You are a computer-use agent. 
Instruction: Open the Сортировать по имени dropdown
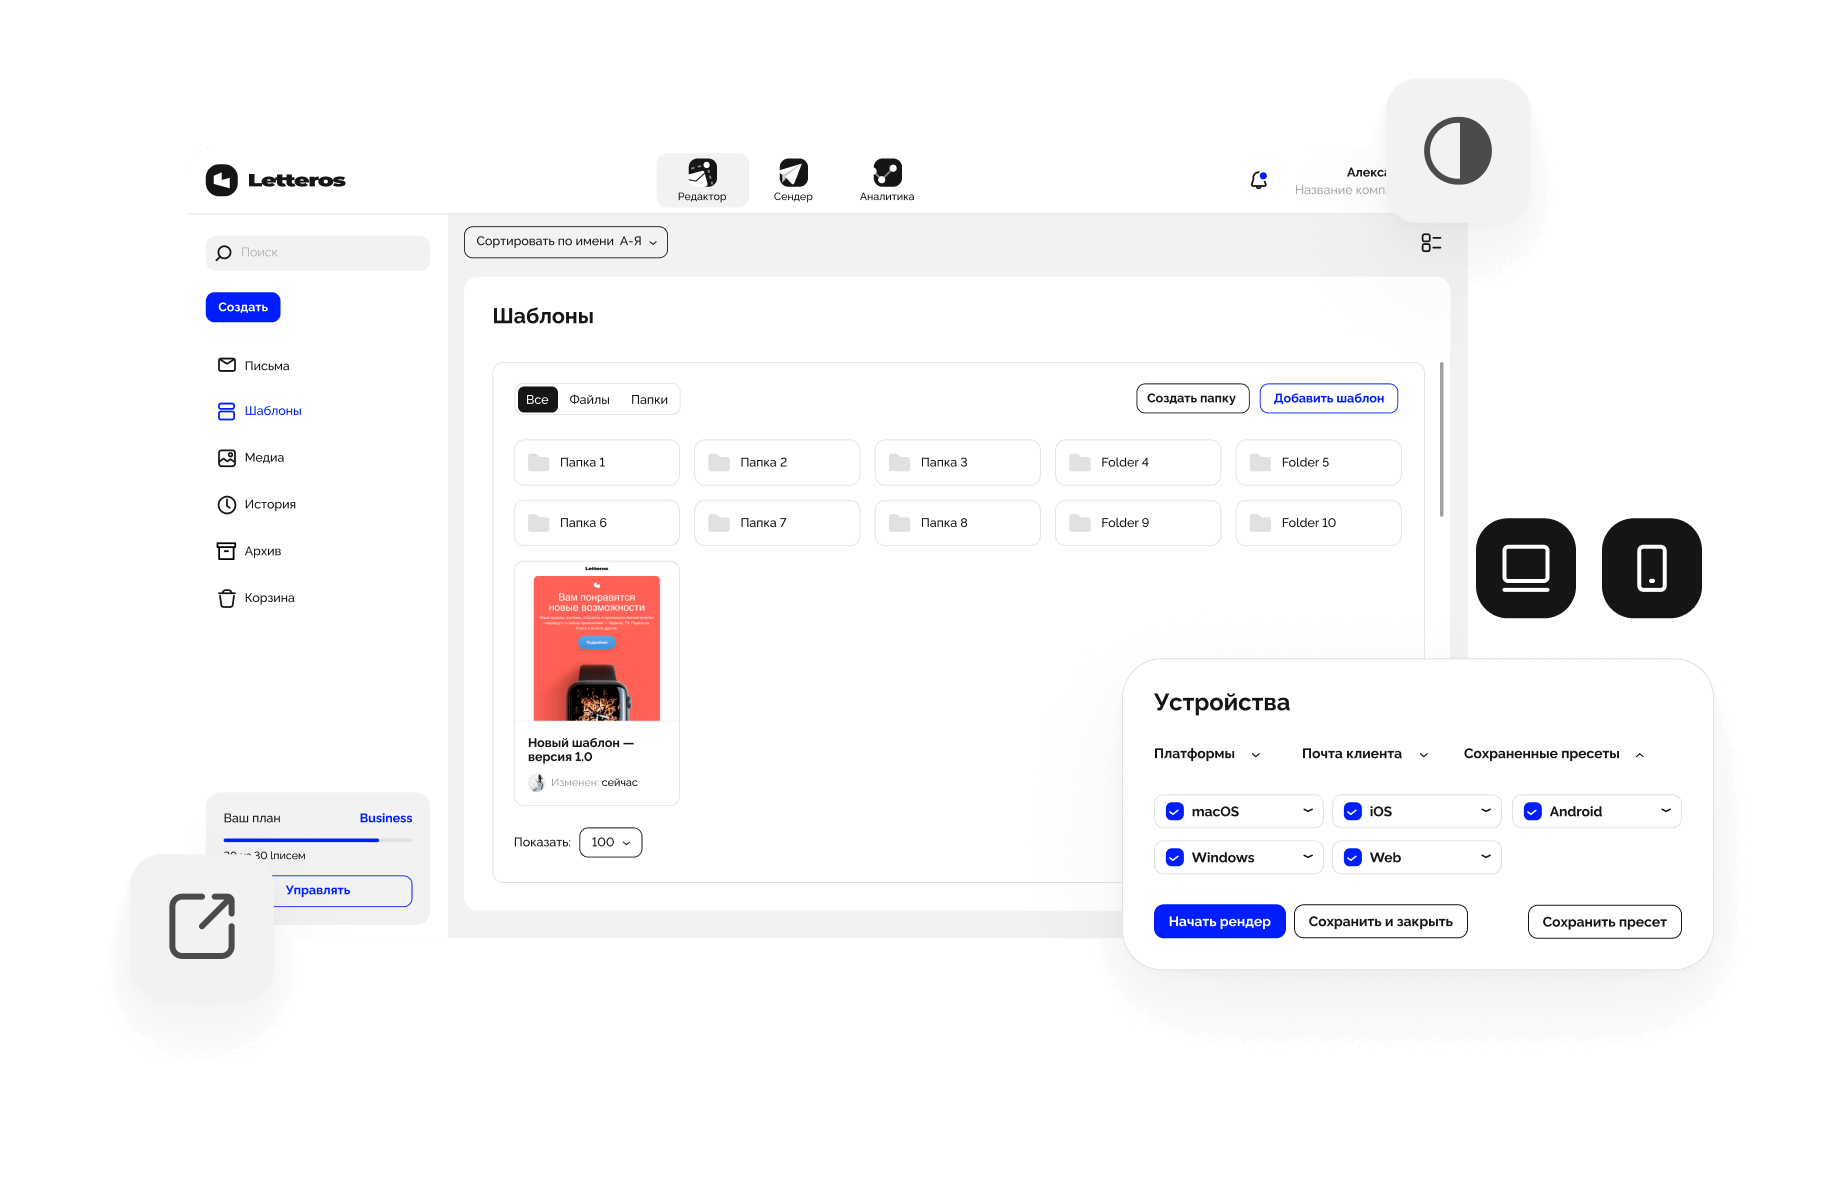pos(566,242)
